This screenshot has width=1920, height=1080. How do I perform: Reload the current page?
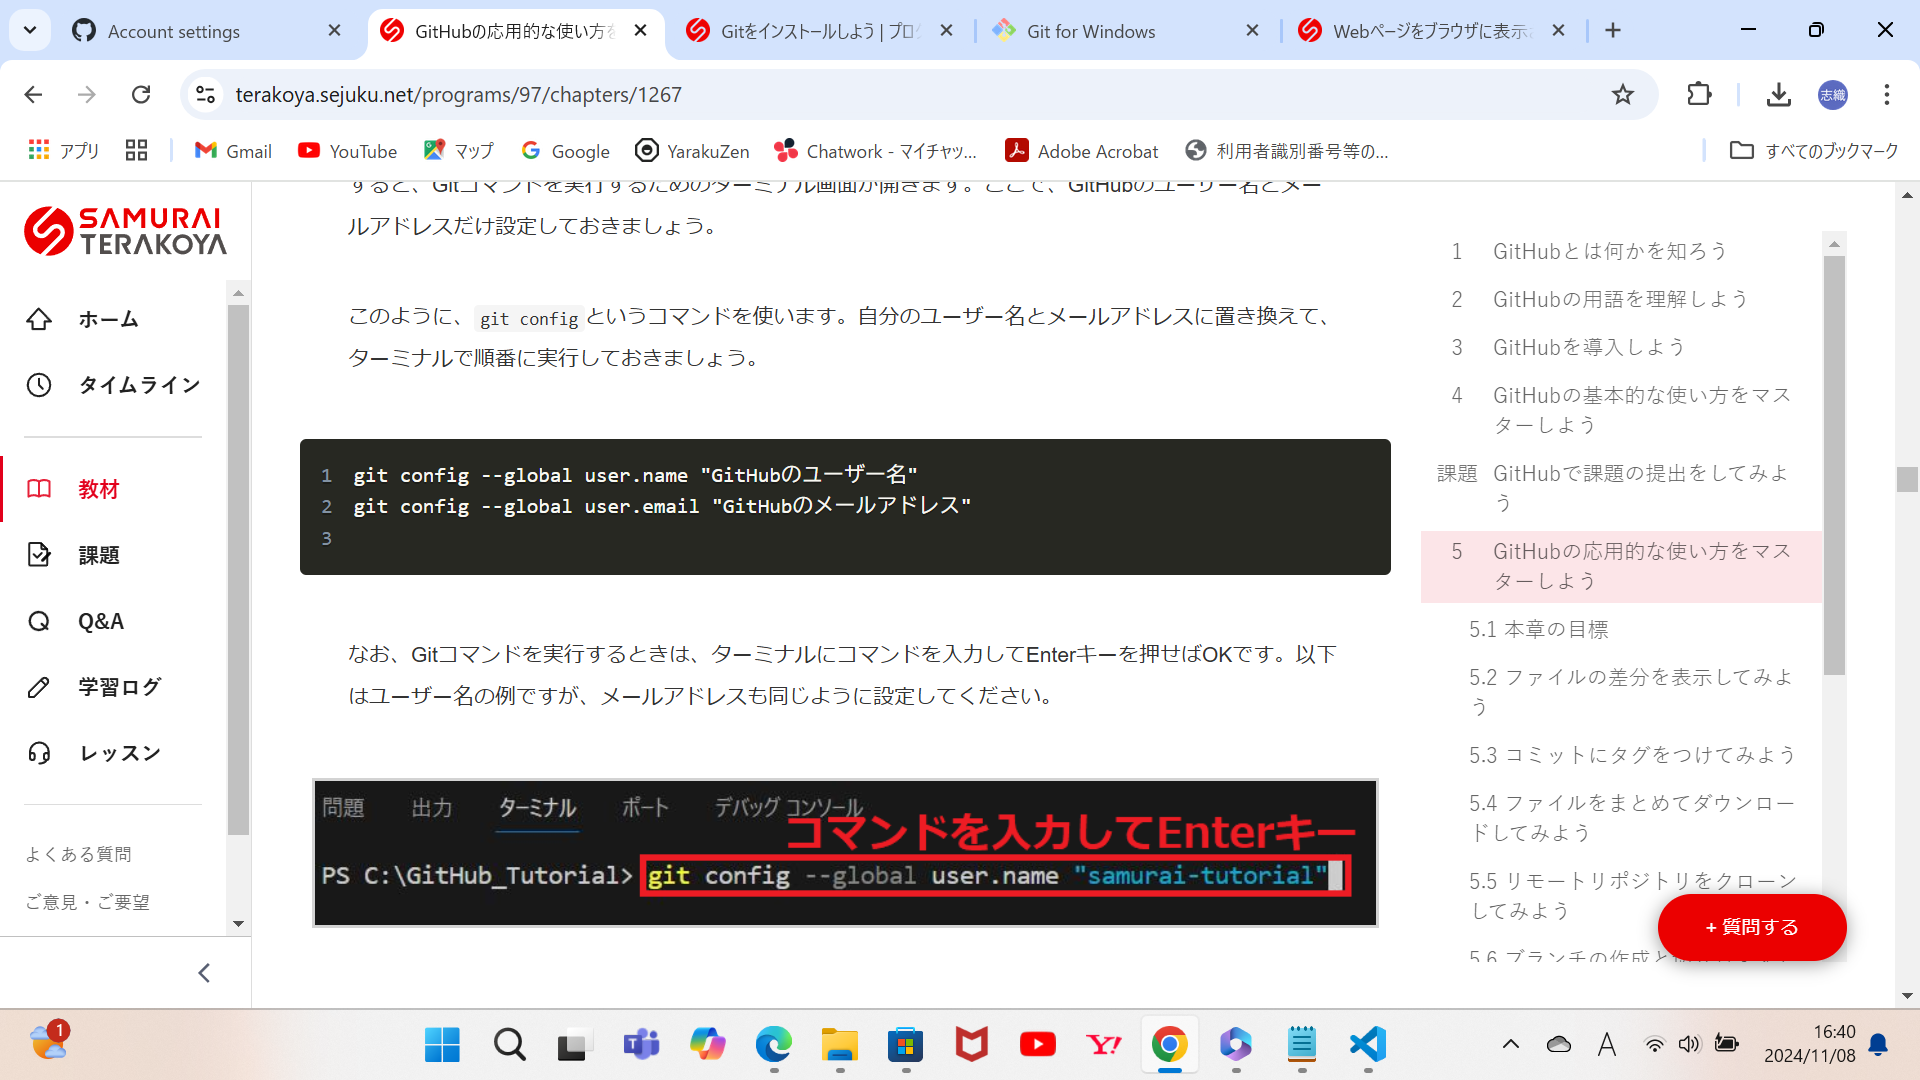click(141, 94)
